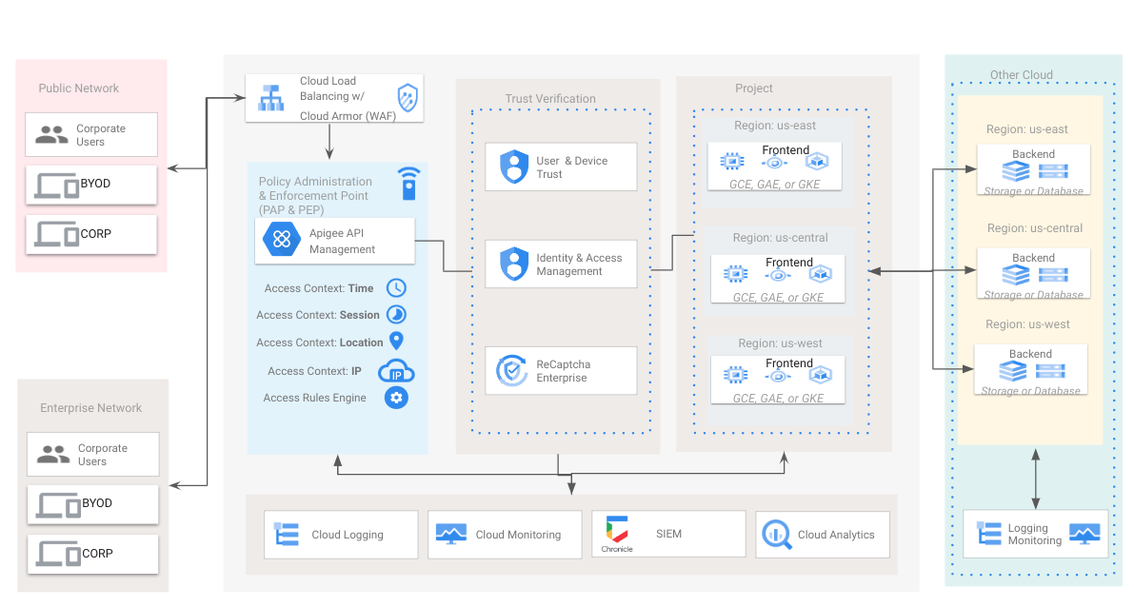The height and width of the screenshot is (607, 1134).
Task: Click the us-west Frontend middle App Engine icon
Action: point(777,376)
